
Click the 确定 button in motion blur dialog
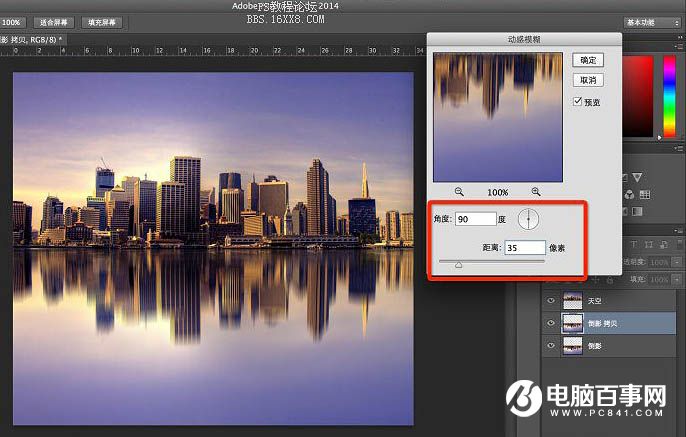tap(588, 60)
